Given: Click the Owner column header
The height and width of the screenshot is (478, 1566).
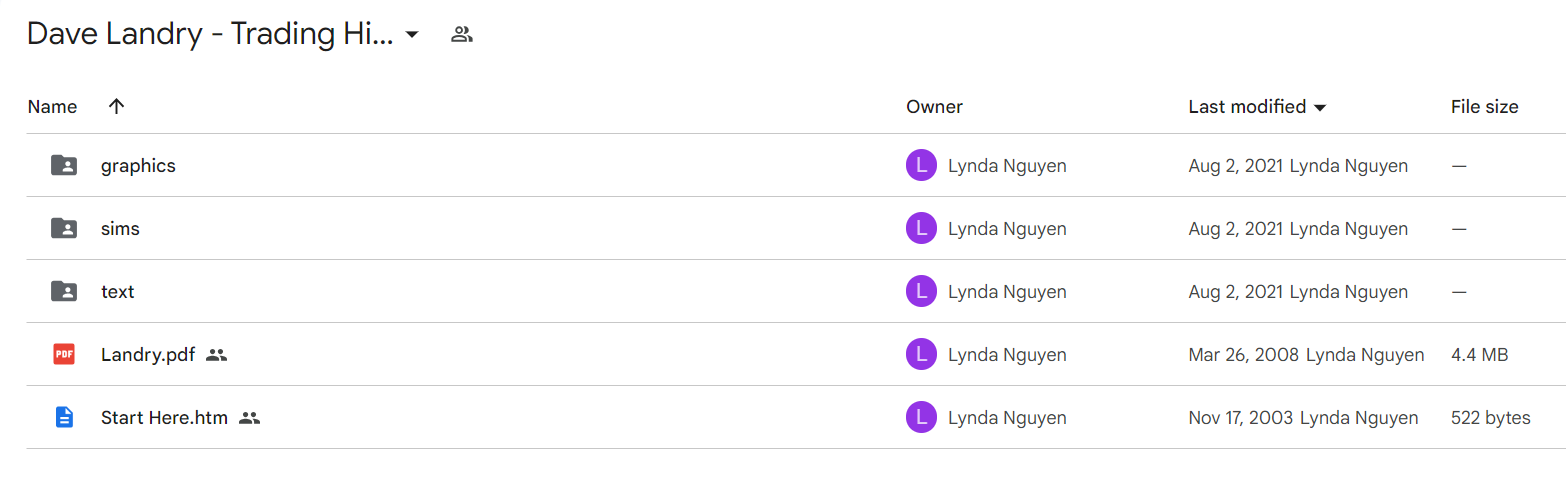Looking at the screenshot, I should point(934,106).
